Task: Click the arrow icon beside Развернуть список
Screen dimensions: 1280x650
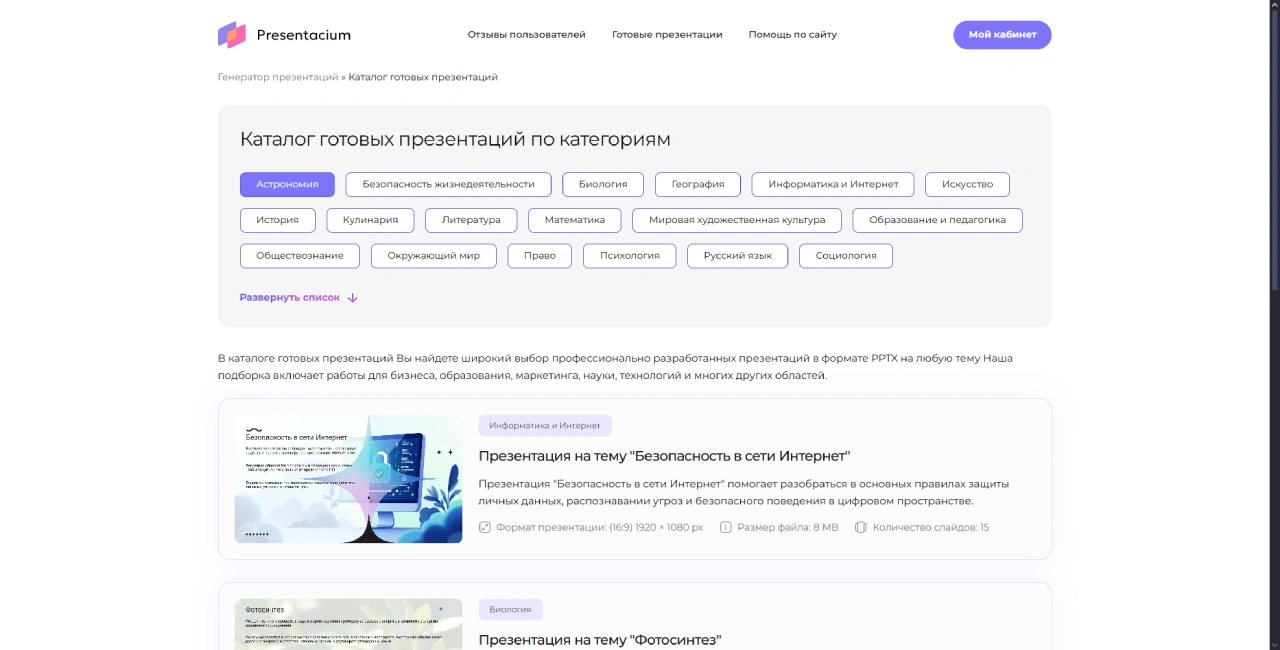Action: [352, 297]
